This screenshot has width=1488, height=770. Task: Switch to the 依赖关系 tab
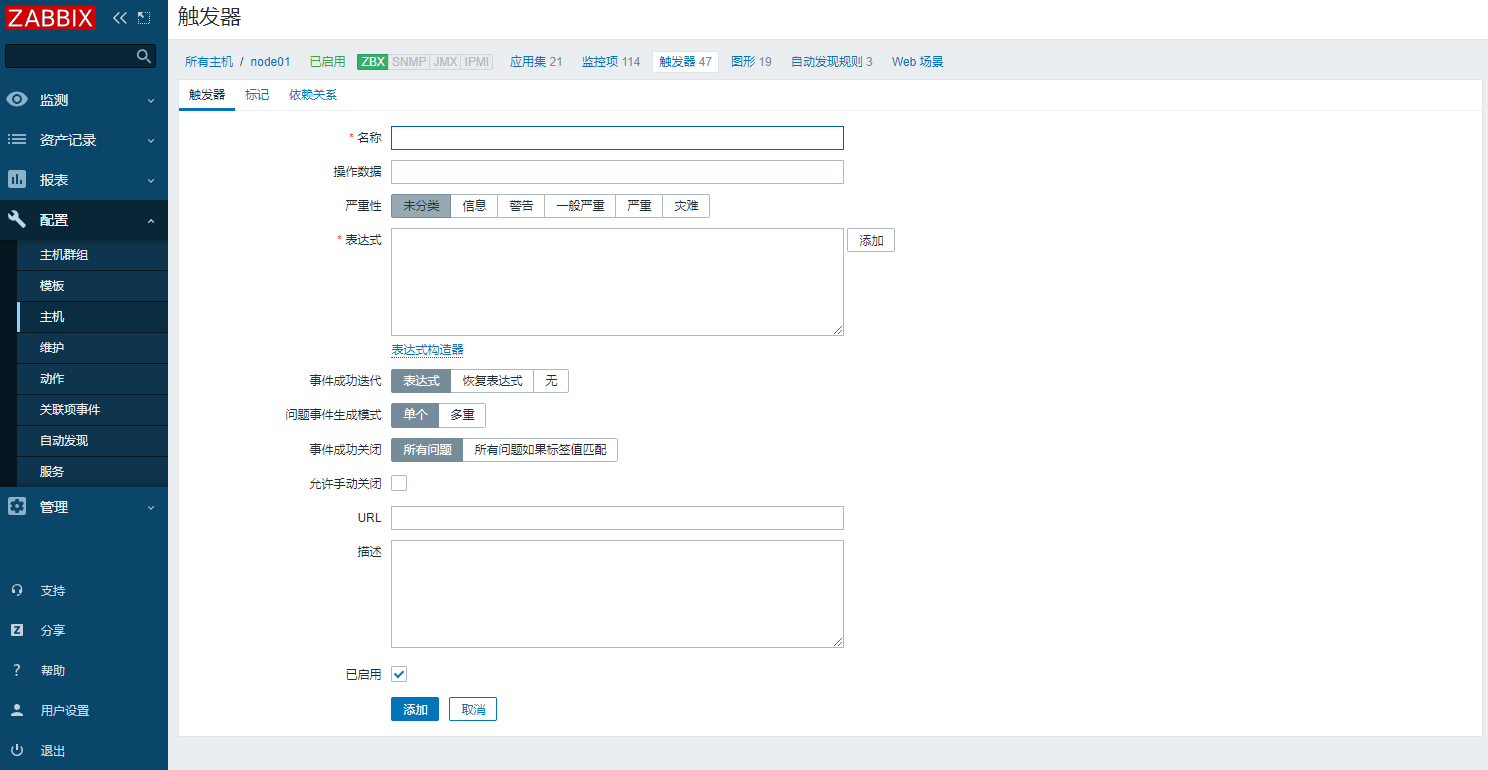click(313, 95)
